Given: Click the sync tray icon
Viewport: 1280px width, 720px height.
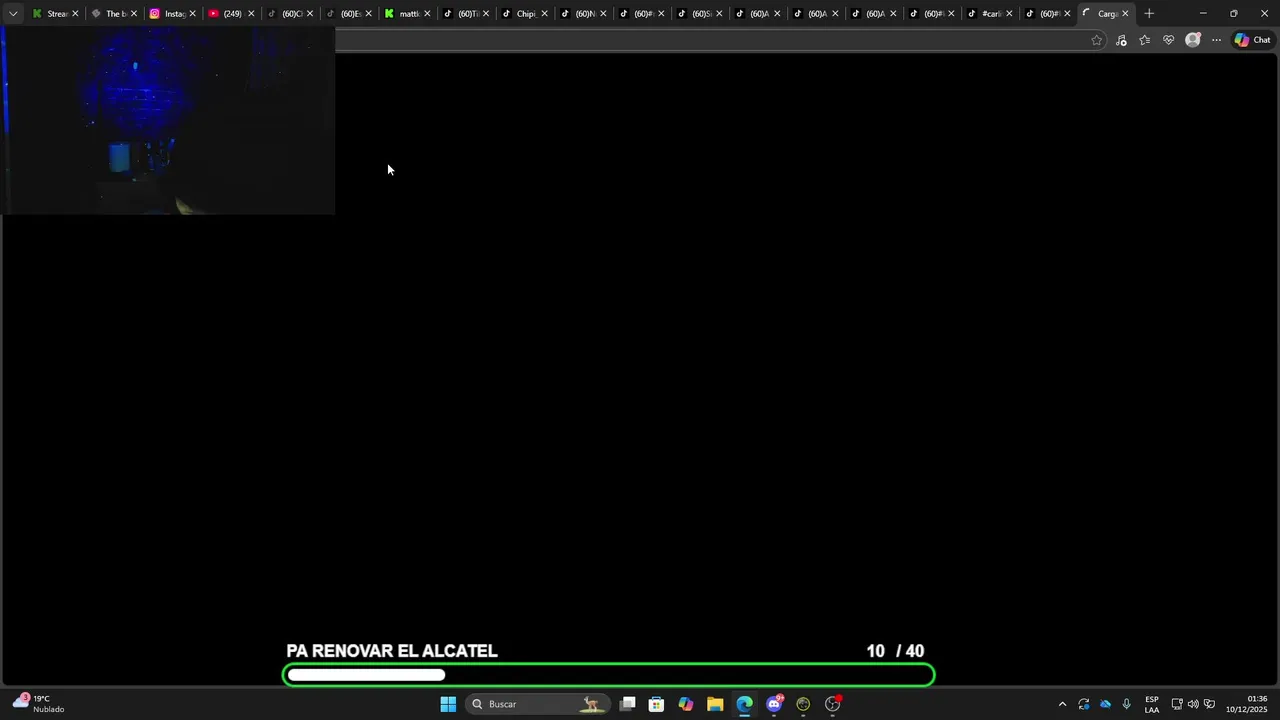Looking at the screenshot, I should click(x=1084, y=704).
